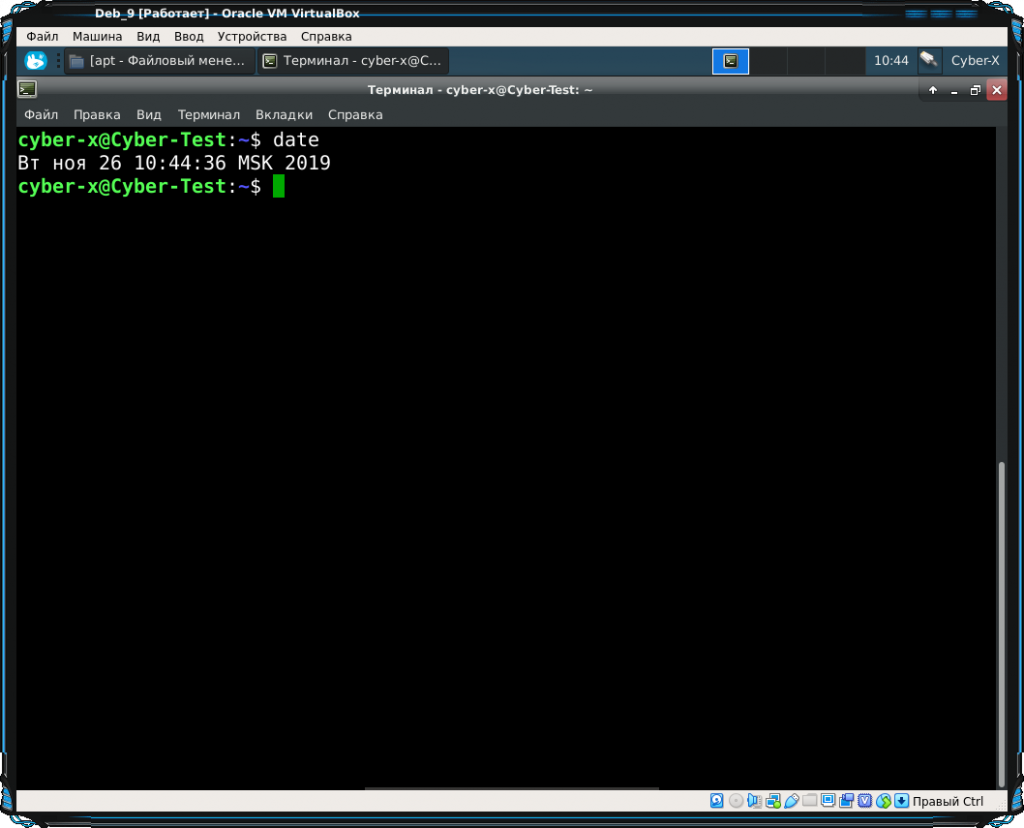The image size is (1024, 828).
Task: Click the optical disc status icon
Action: click(x=735, y=801)
